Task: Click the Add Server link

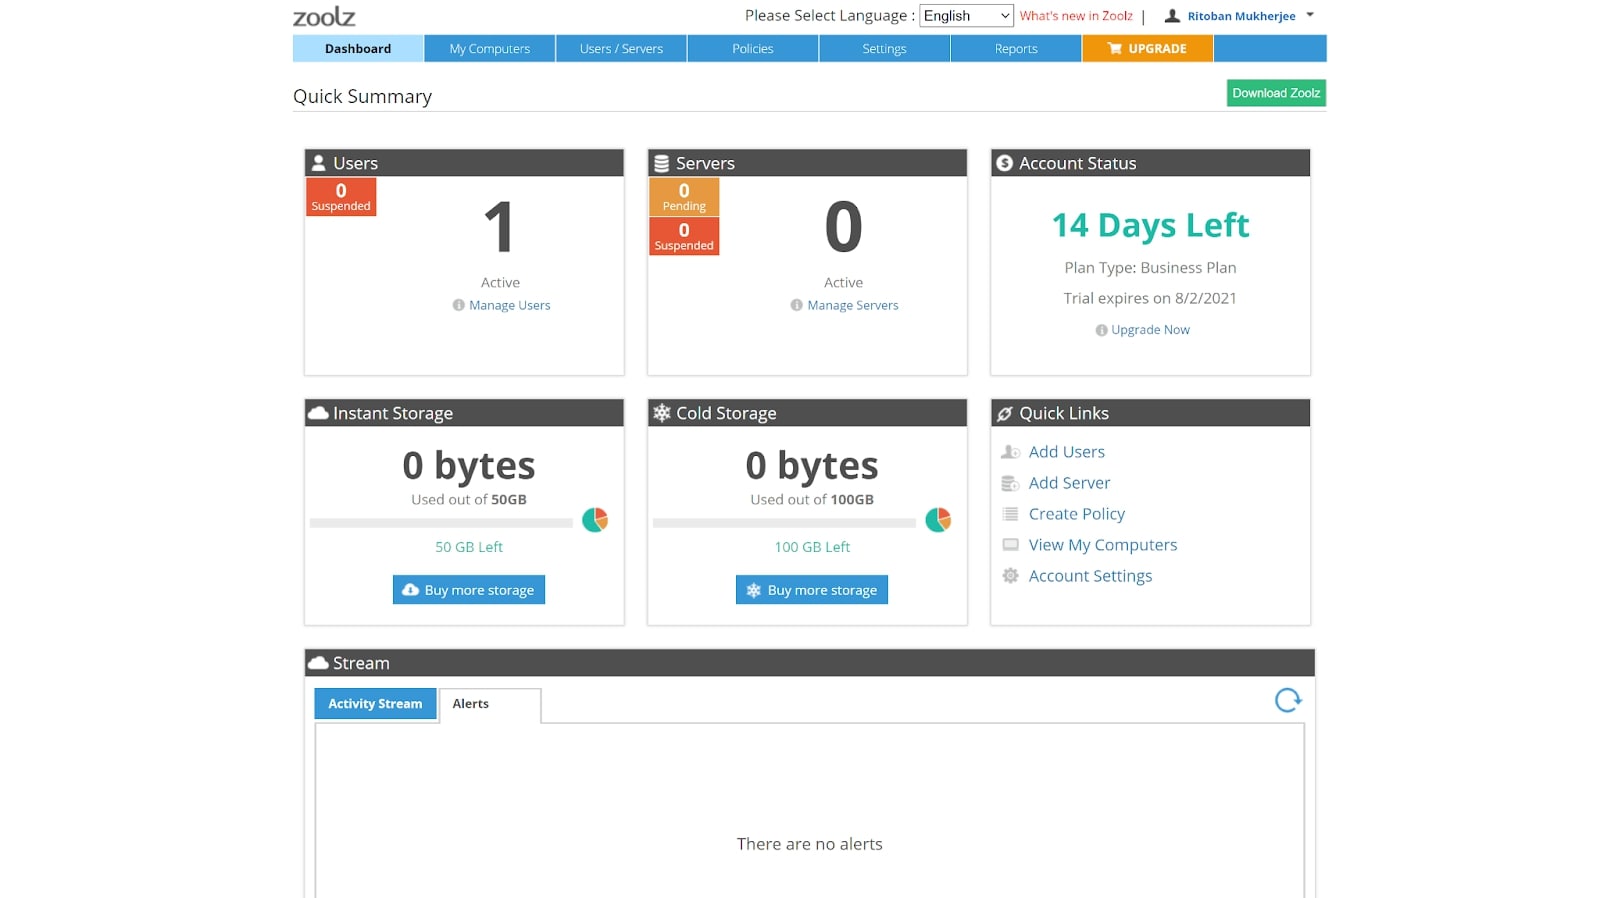Action: [1069, 483]
